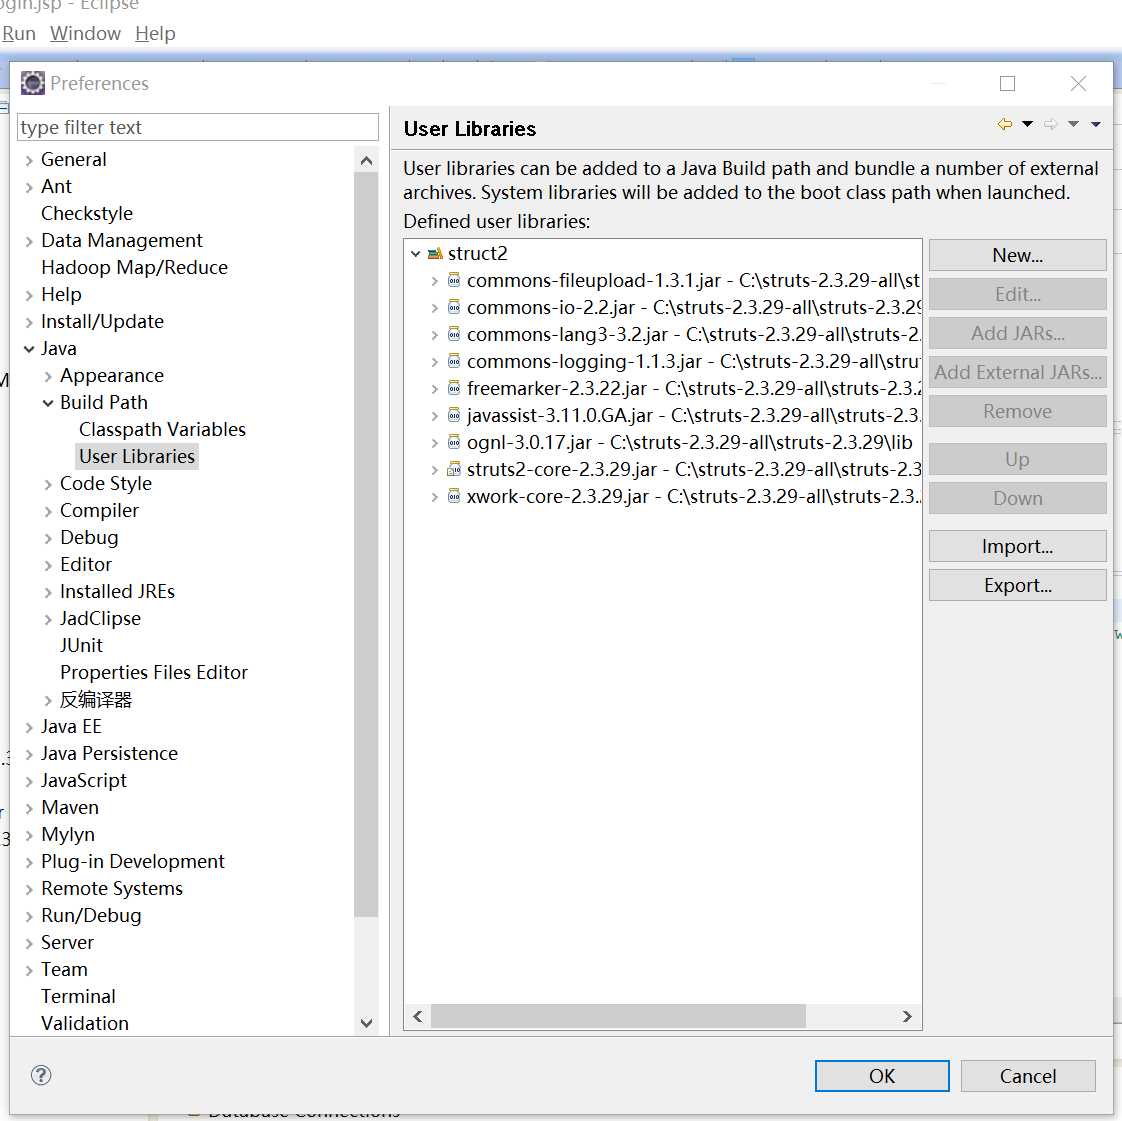
Task: Collapse the struct2 library node
Action: coord(415,253)
